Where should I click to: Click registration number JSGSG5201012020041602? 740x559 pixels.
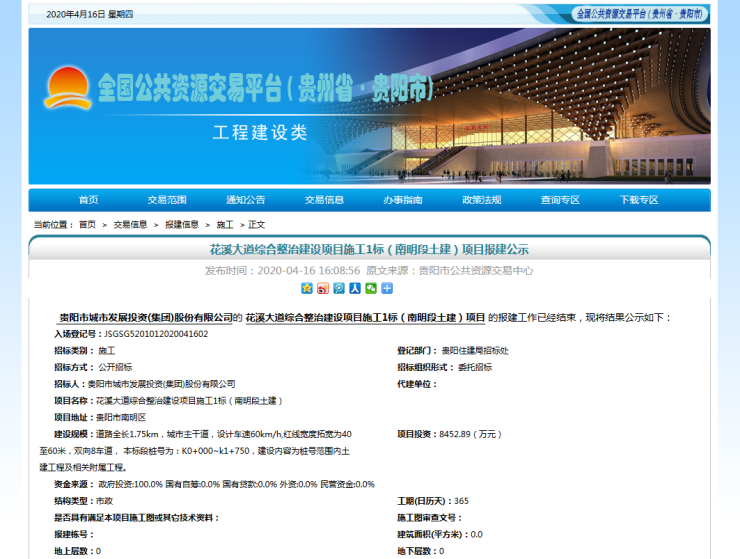point(156,334)
